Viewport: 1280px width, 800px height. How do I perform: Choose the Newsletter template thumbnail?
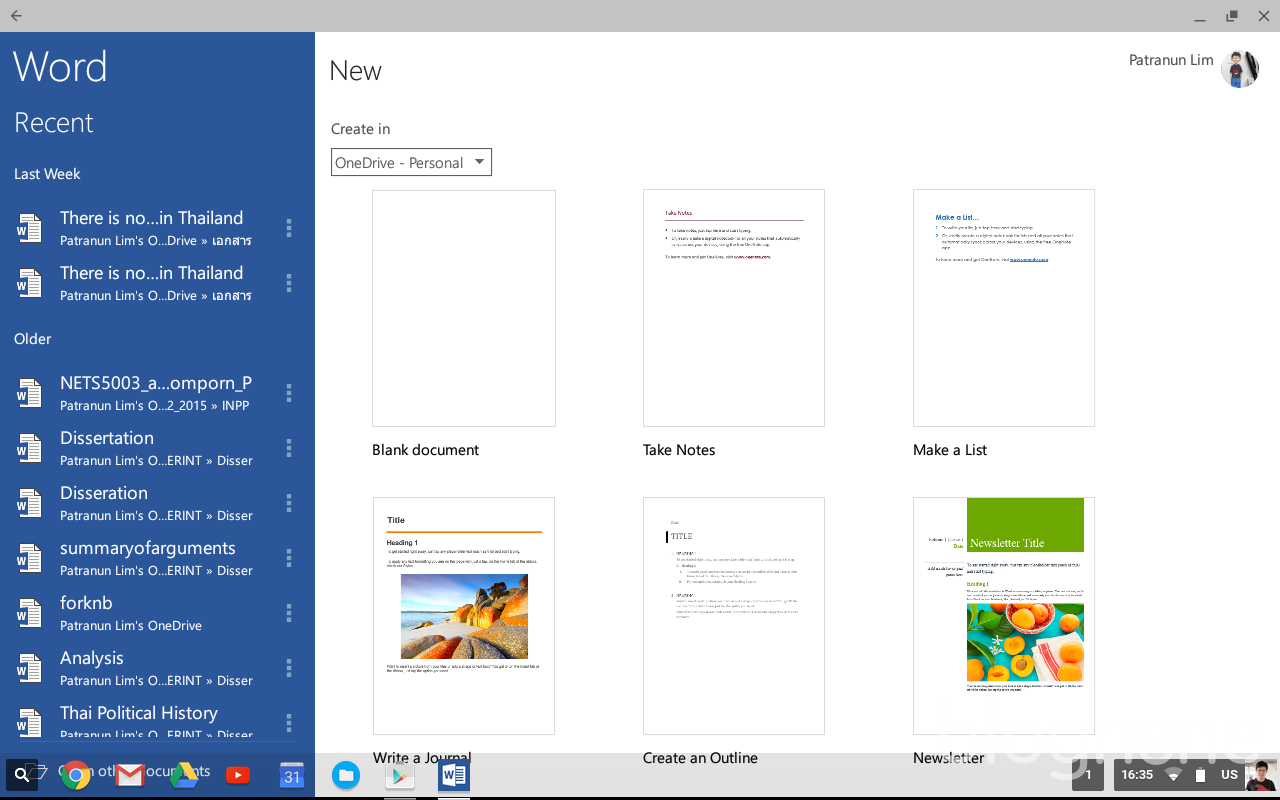coord(1004,616)
